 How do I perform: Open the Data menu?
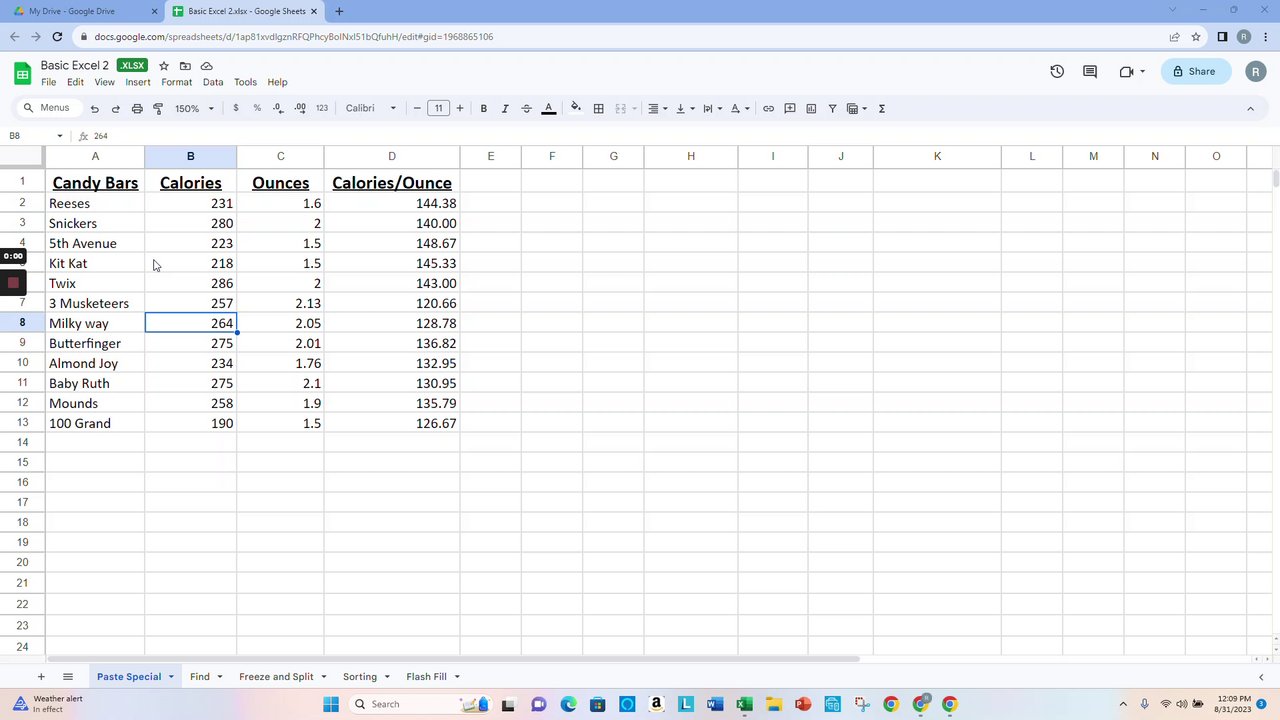213,82
